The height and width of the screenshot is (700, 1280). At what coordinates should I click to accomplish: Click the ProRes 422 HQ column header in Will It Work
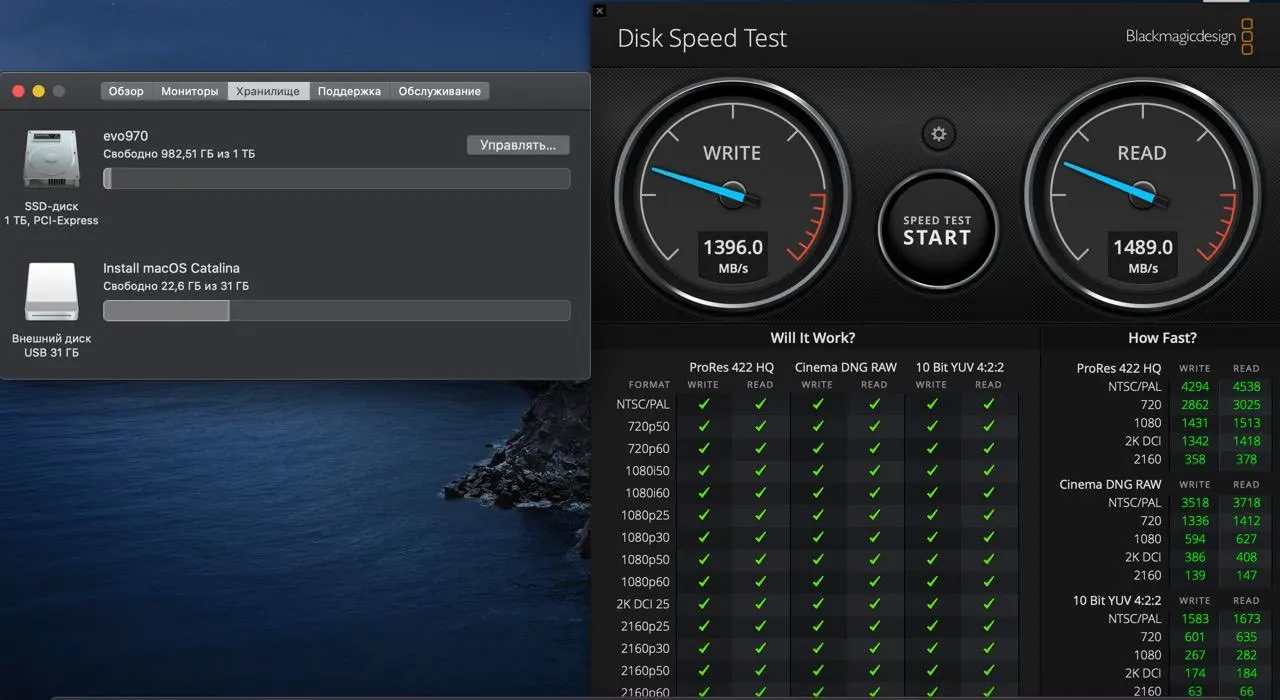pos(731,367)
